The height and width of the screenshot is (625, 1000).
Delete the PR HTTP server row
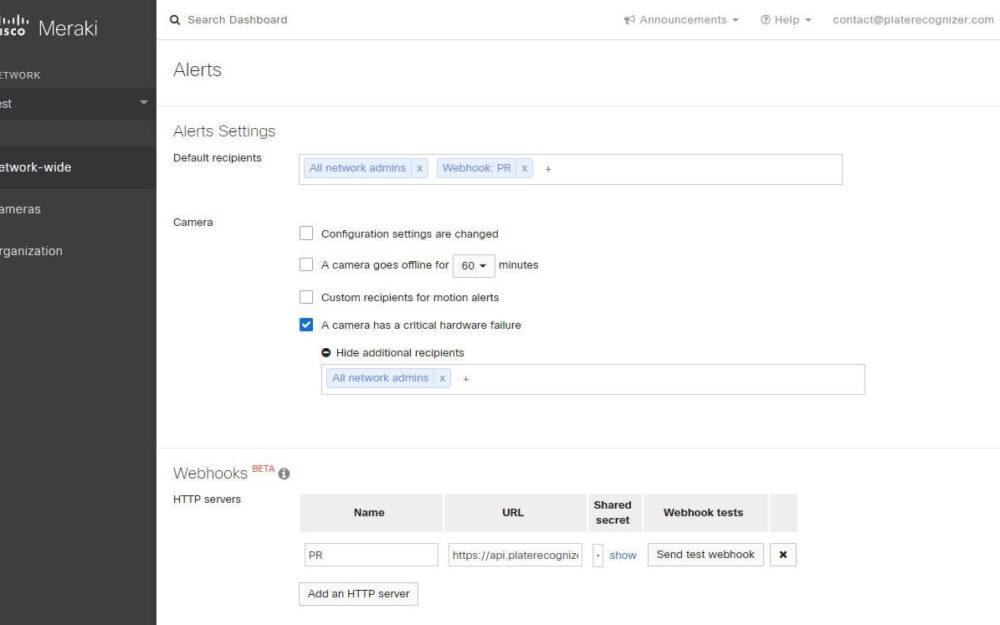(x=783, y=555)
